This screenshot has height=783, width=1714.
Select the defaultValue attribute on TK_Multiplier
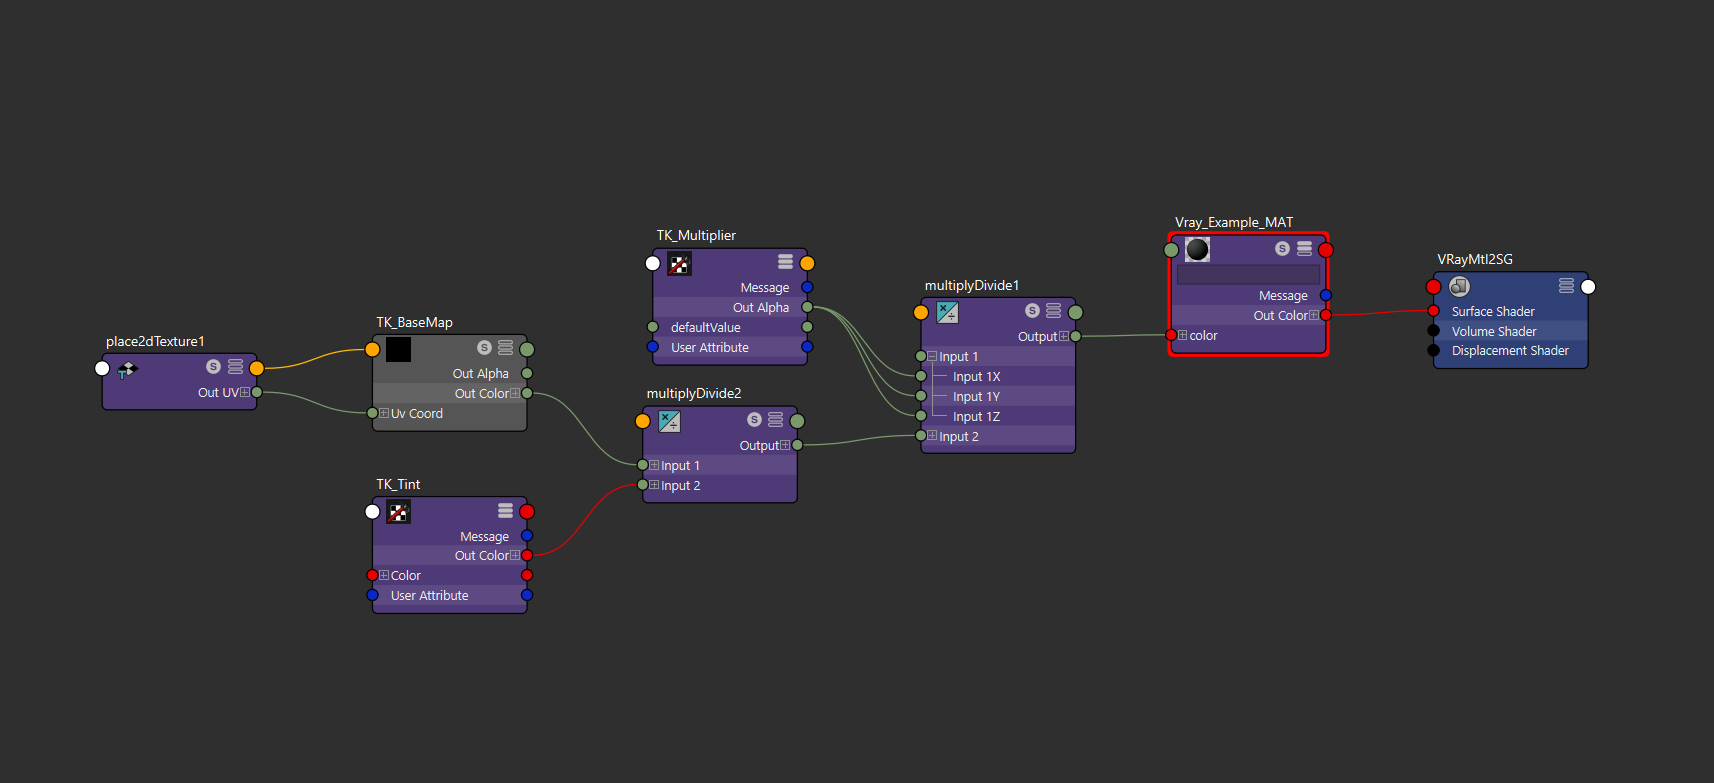[705, 328]
